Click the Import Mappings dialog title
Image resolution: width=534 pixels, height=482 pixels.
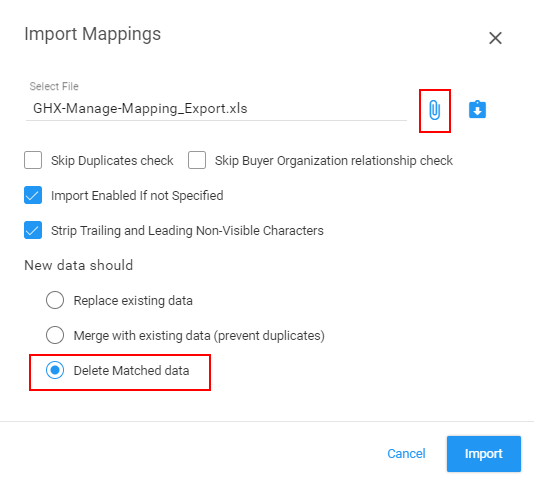click(93, 34)
